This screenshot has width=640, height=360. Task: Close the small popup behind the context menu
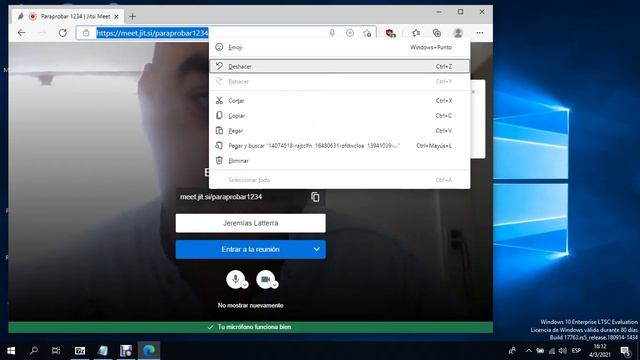[x=473, y=92]
